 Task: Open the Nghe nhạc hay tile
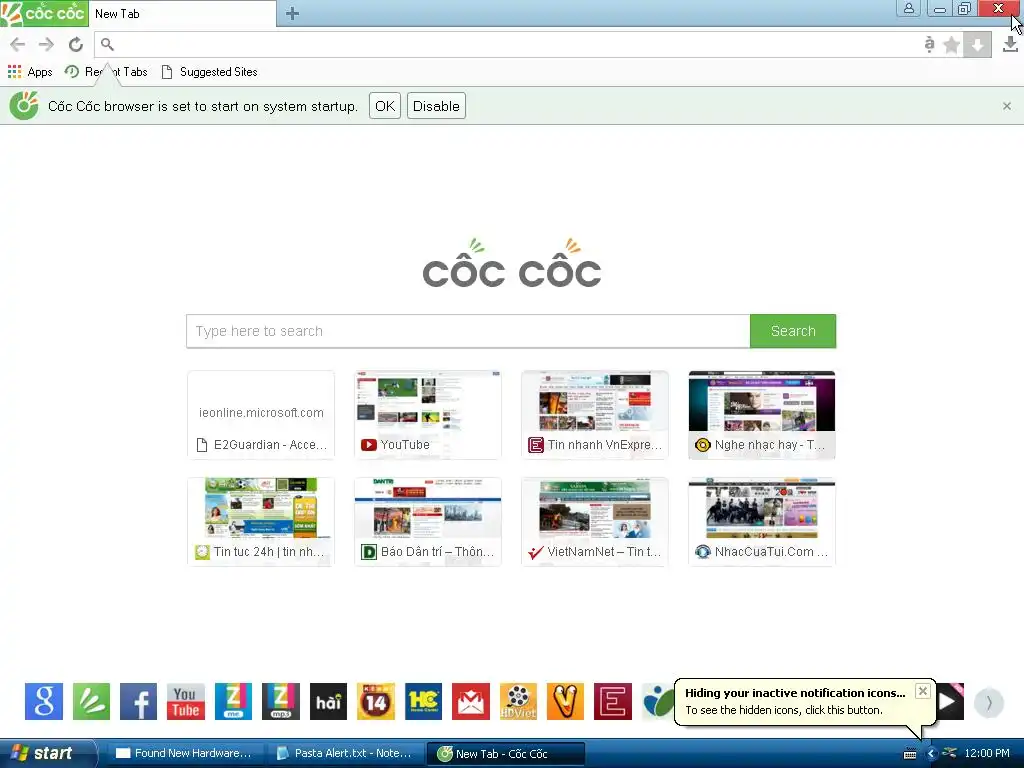point(762,415)
